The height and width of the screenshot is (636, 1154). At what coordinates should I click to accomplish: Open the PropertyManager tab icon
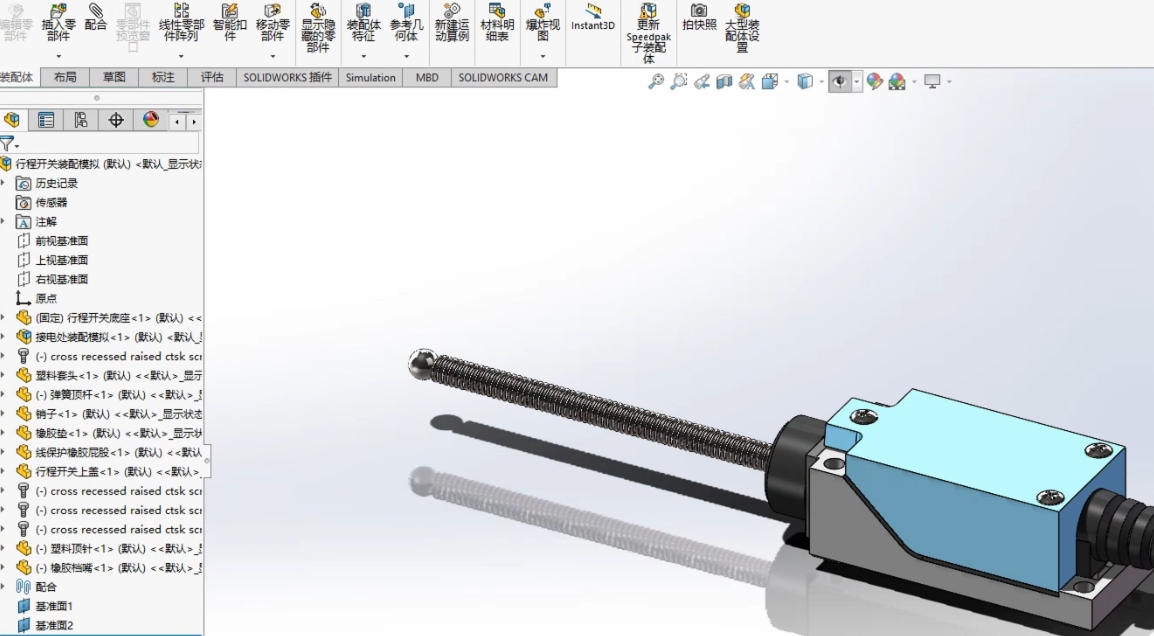point(46,120)
